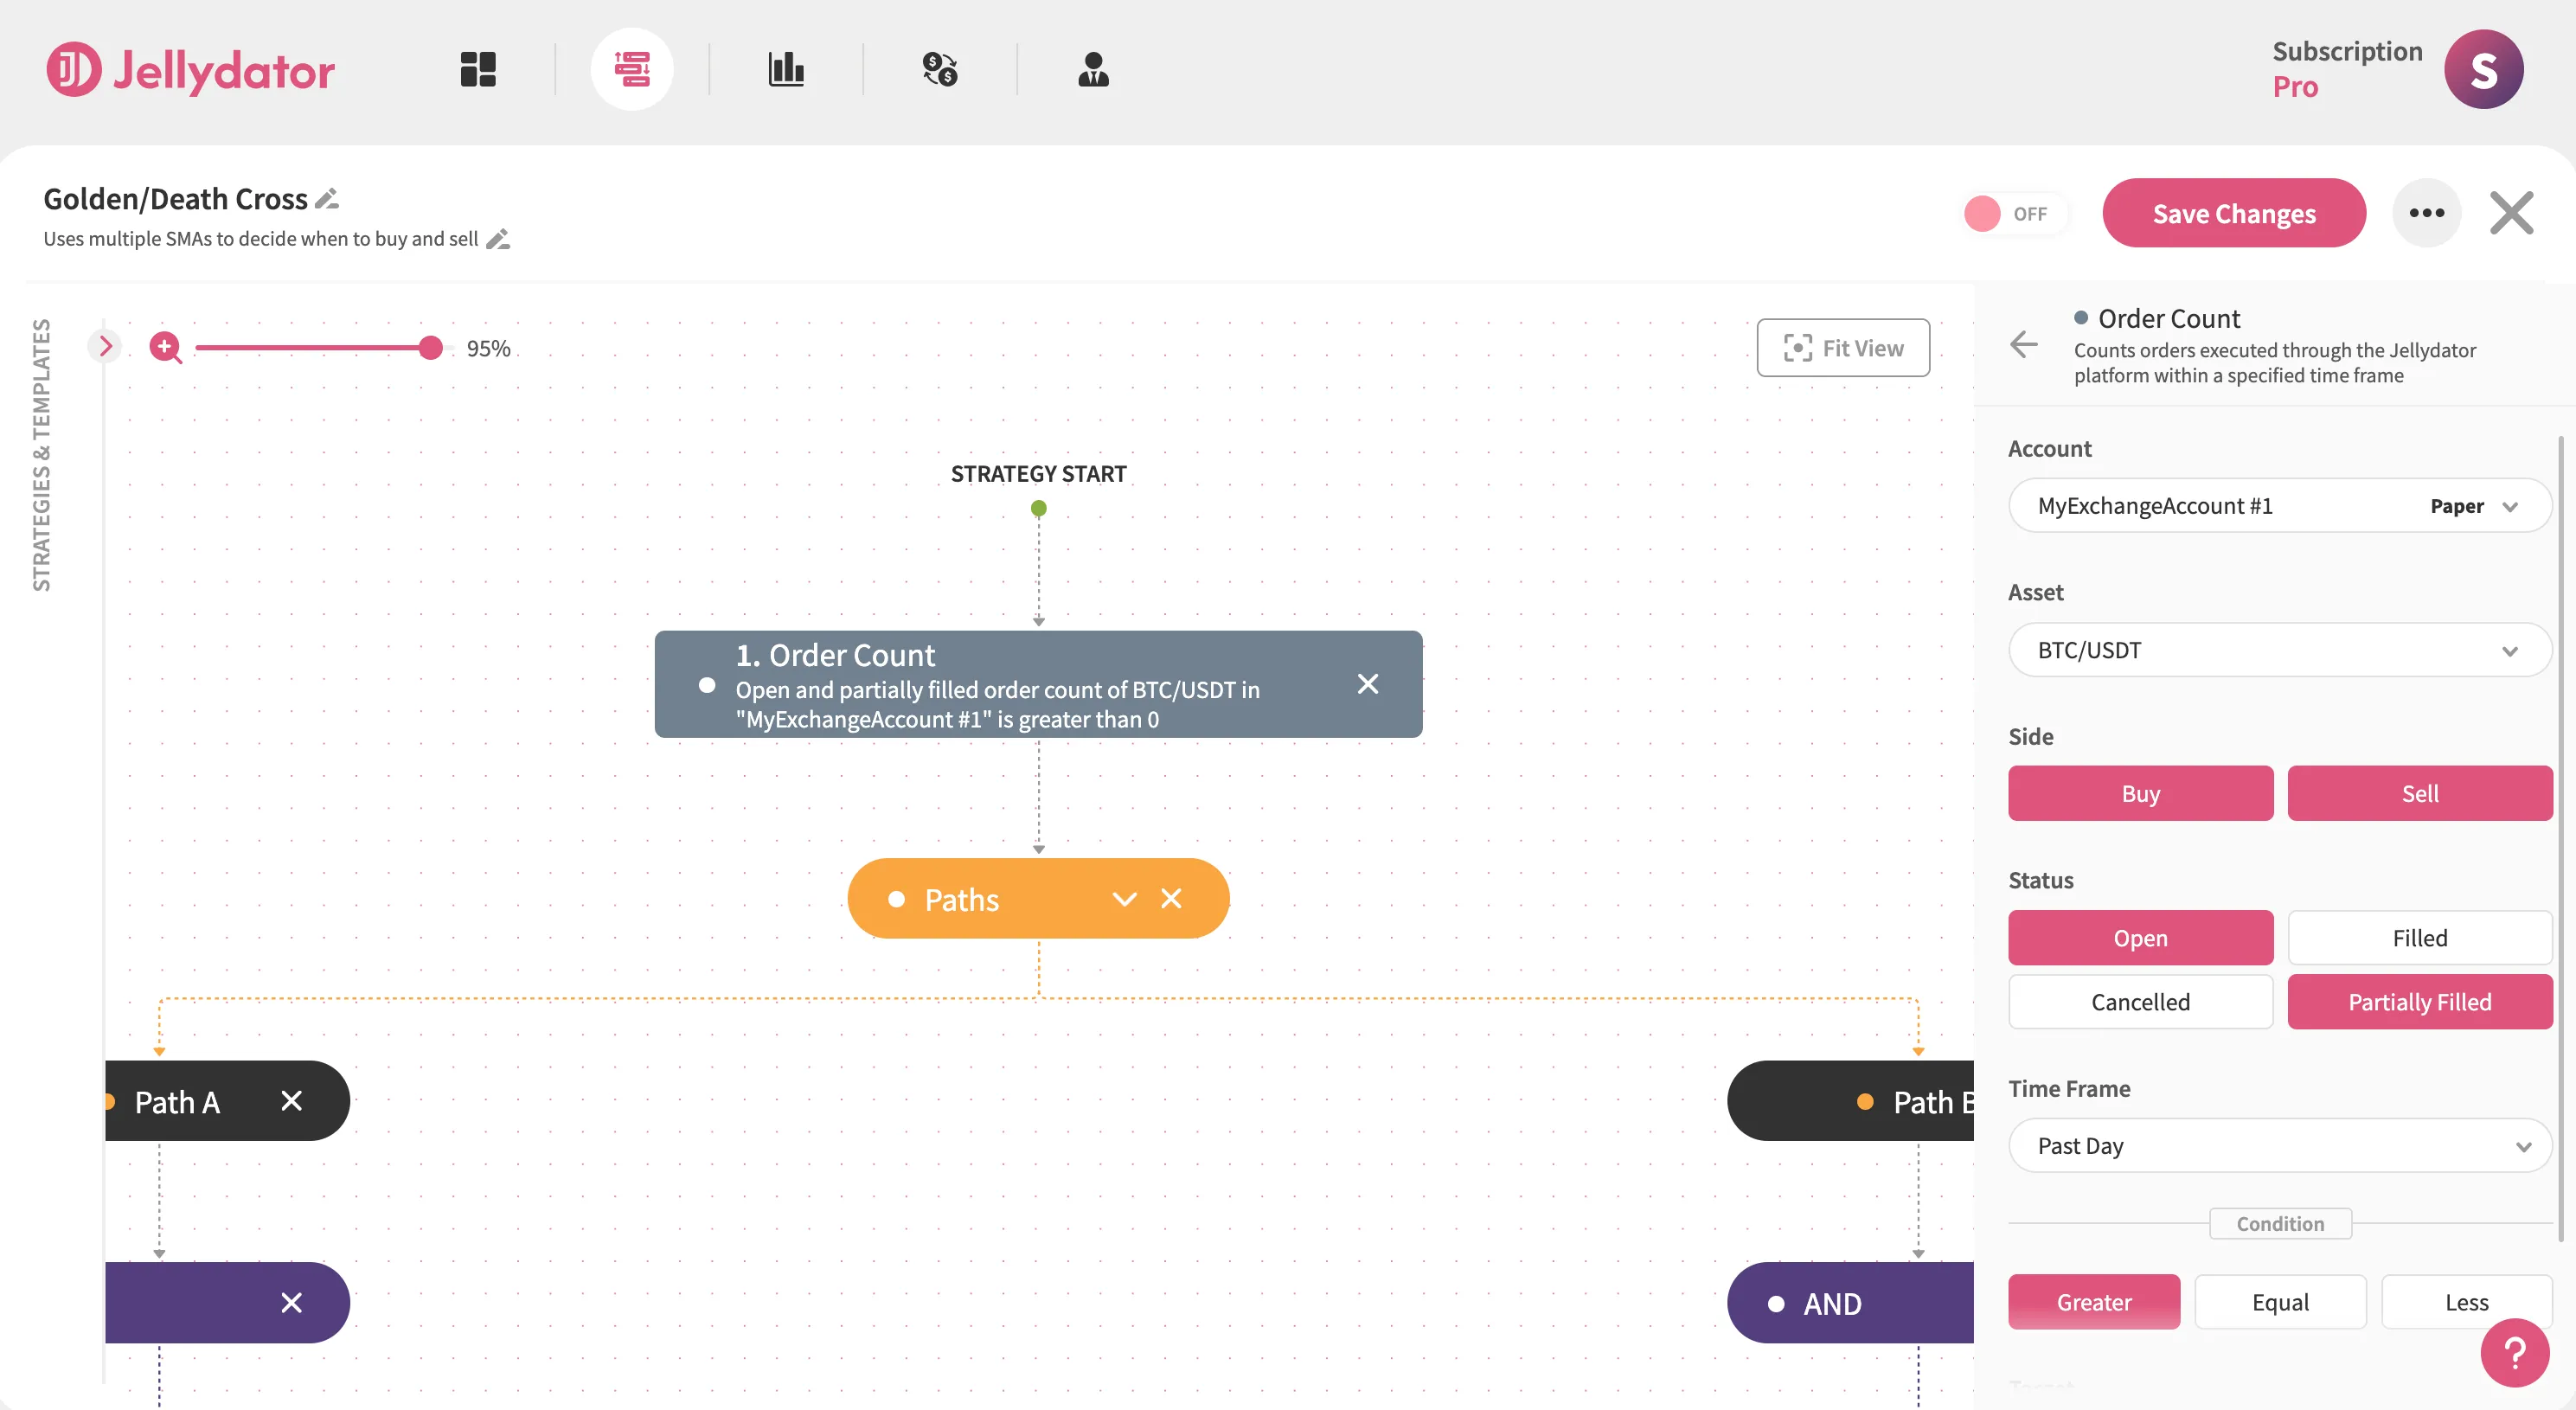Click the Jellydator logo

(x=191, y=69)
